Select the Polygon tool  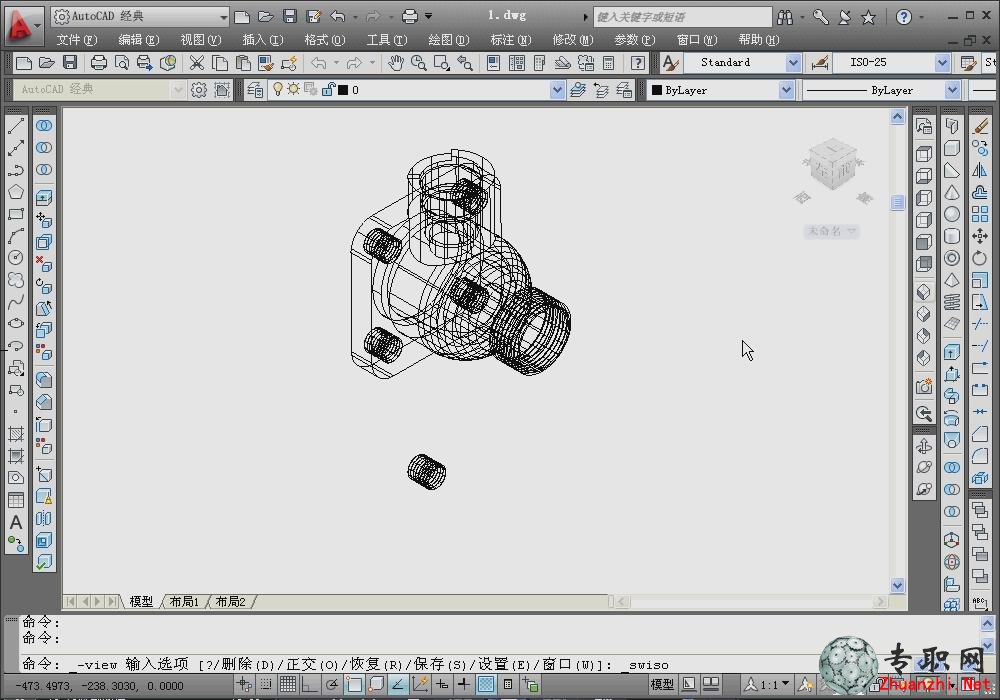(x=16, y=192)
